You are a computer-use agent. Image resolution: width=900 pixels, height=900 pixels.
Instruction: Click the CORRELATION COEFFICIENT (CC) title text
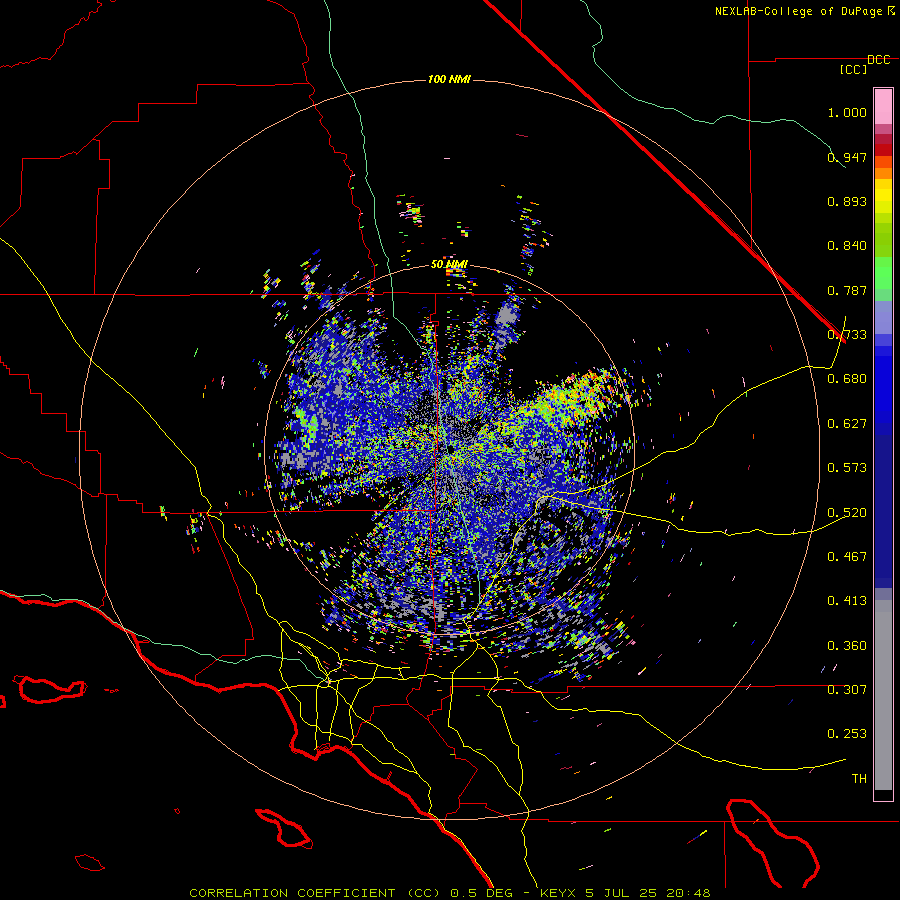[x=315, y=893]
